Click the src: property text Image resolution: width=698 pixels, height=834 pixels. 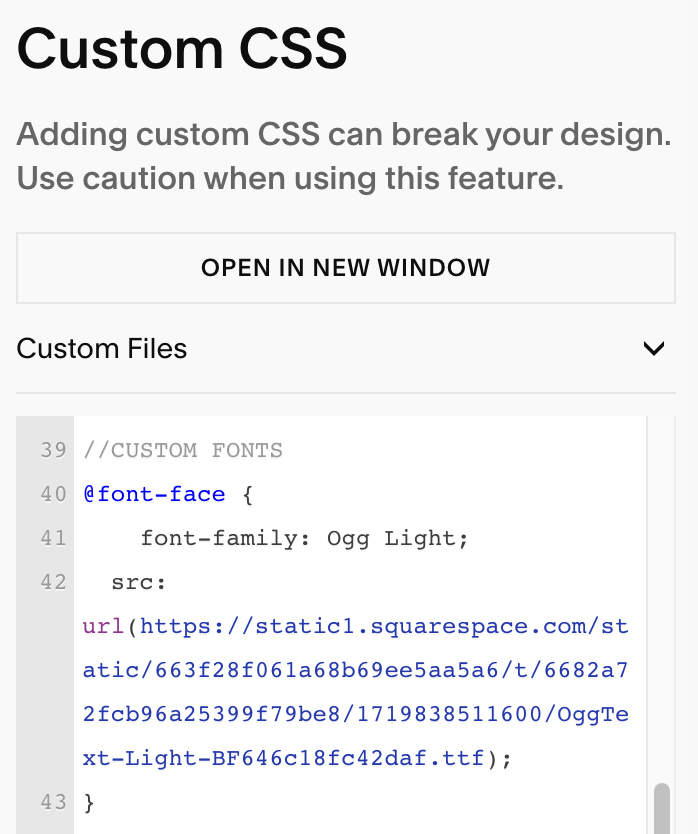(x=138, y=583)
